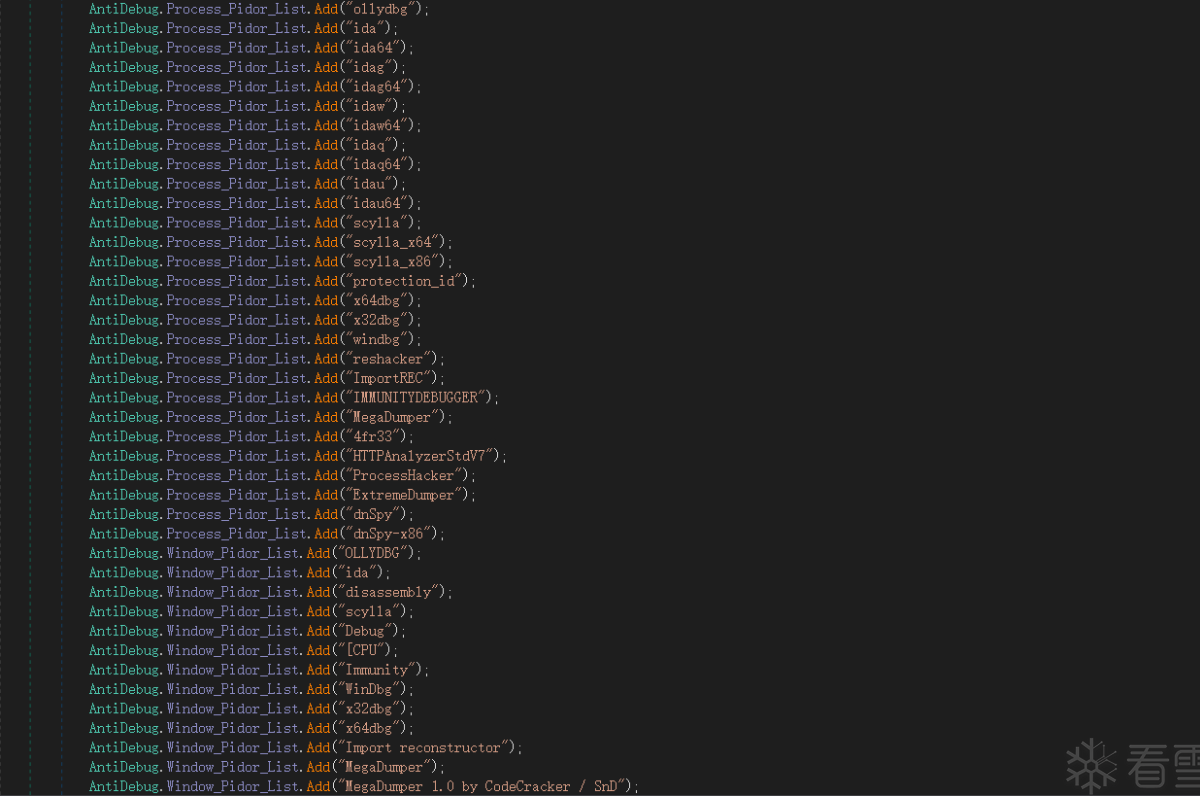Viewport: 1200px width, 796px height.
Task: Select the "ProcessHacker" code line
Action: tap(283, 476)
